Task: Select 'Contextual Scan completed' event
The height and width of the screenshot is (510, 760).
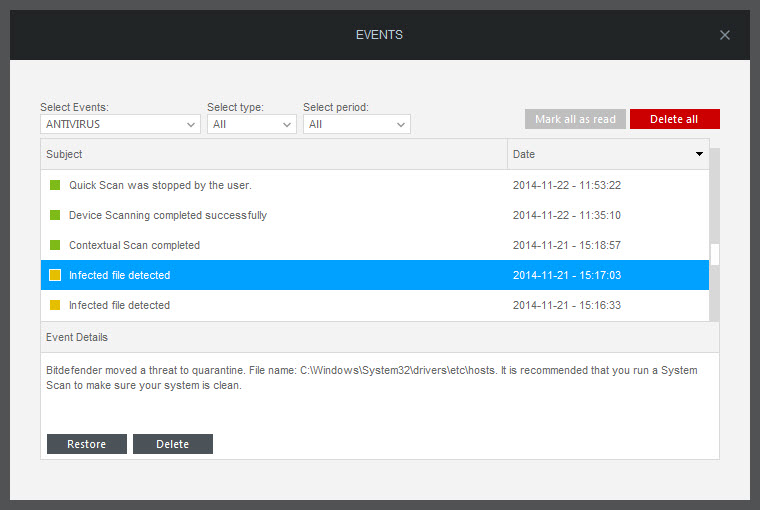Action: (x=375, y=245)
